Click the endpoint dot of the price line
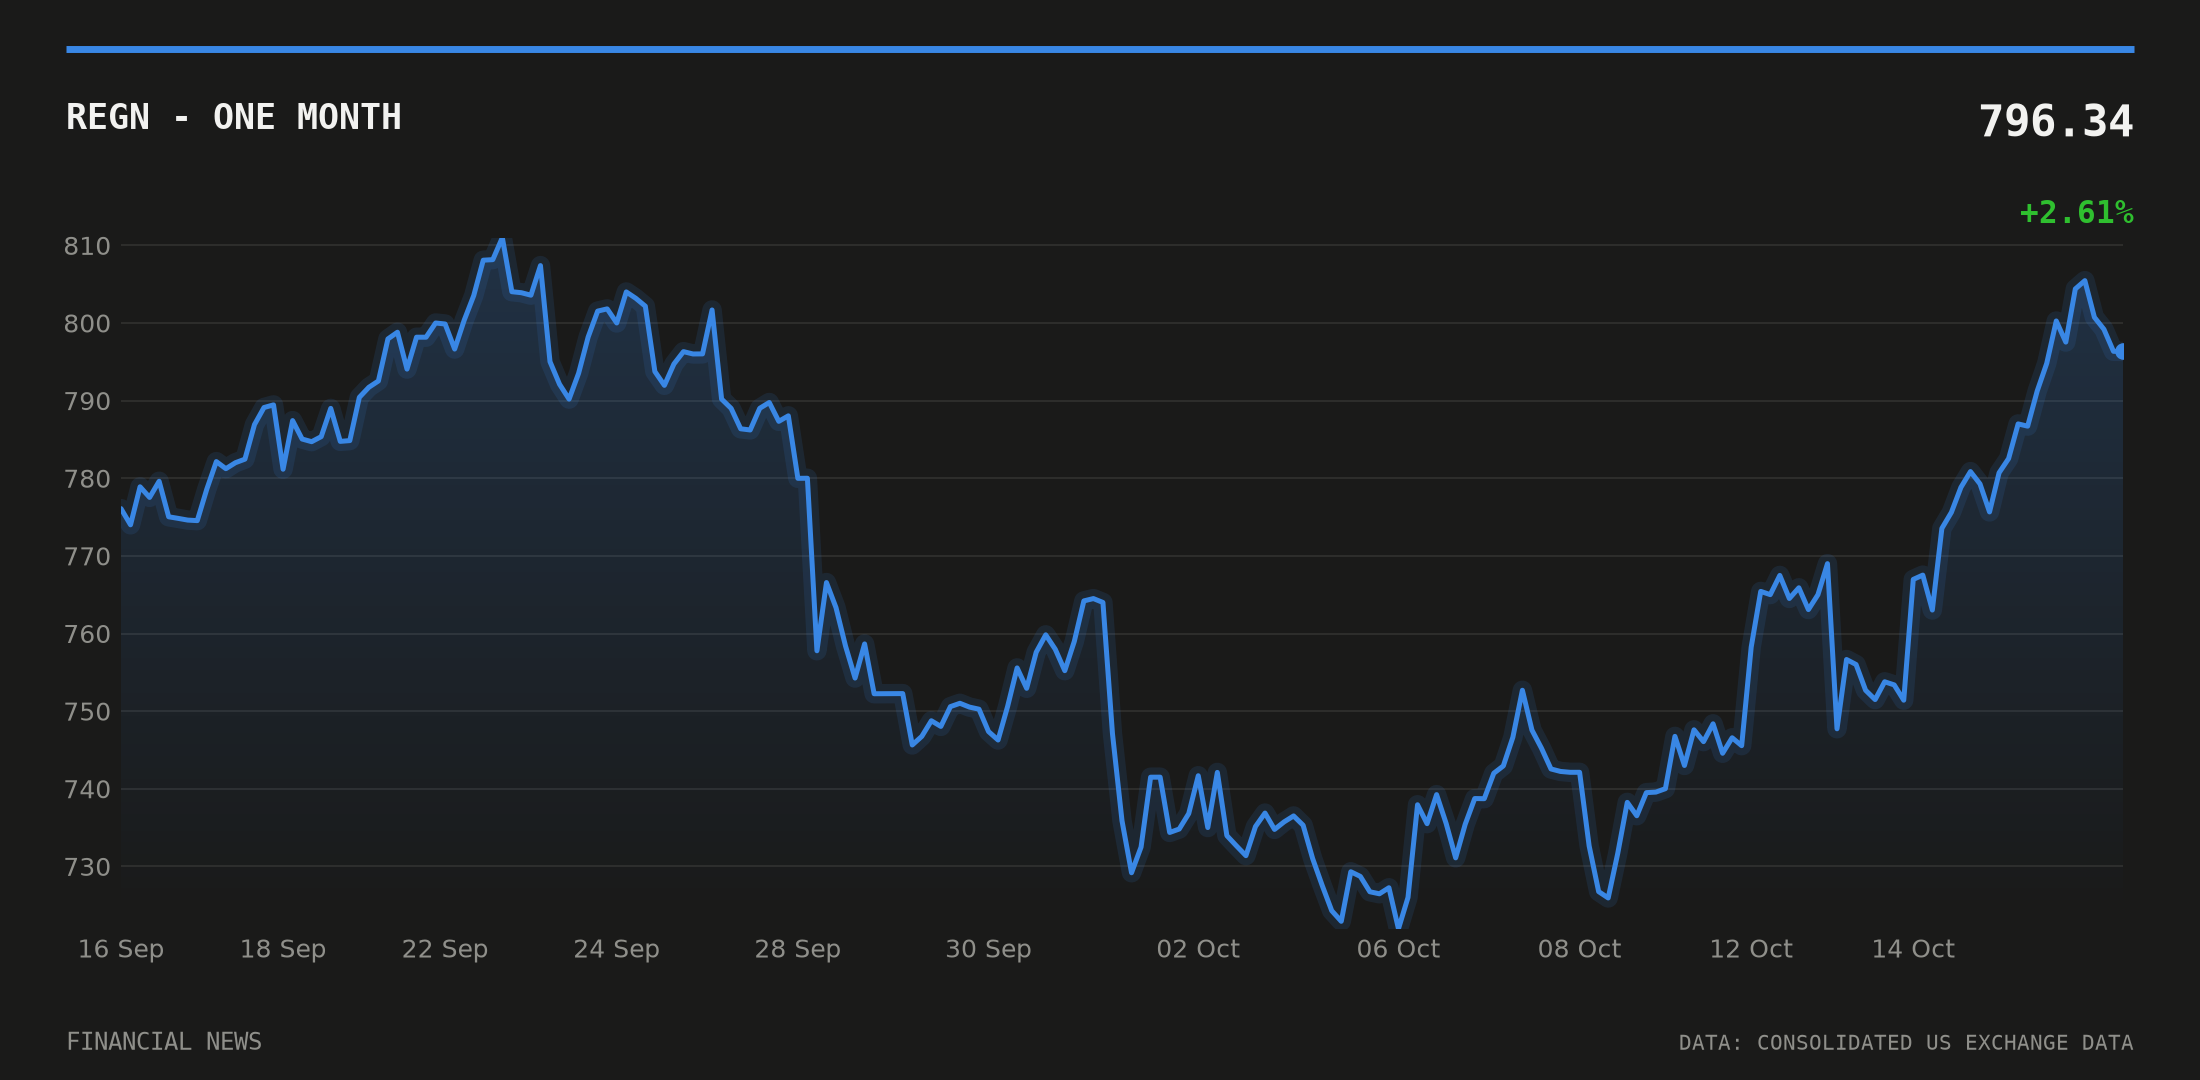 click(2121, 351)
